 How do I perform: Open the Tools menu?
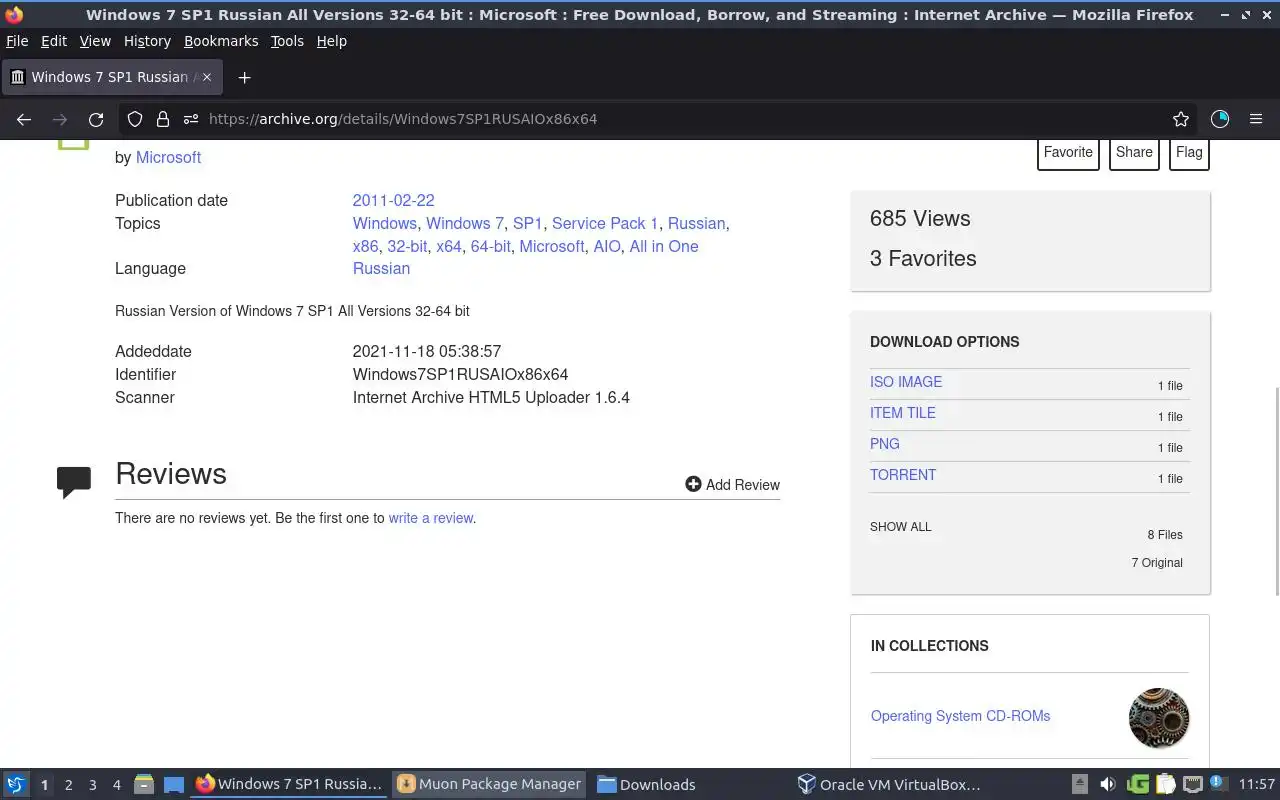(x=287, y=41)
